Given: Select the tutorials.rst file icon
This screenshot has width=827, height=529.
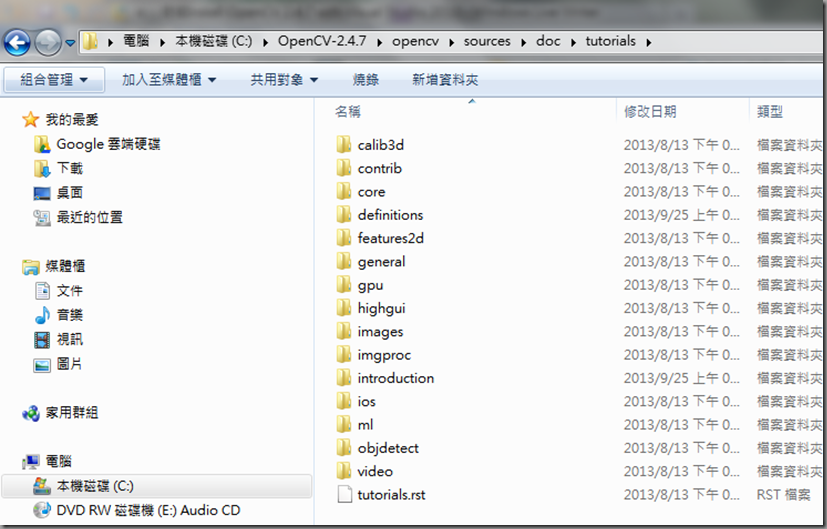Looking at the screenshot, I should pyautogui.click(x=344, y=495).
